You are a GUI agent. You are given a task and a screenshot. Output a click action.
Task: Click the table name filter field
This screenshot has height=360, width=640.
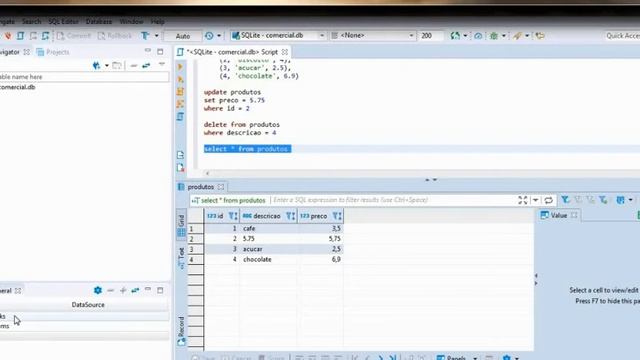(x=84, y=77)
